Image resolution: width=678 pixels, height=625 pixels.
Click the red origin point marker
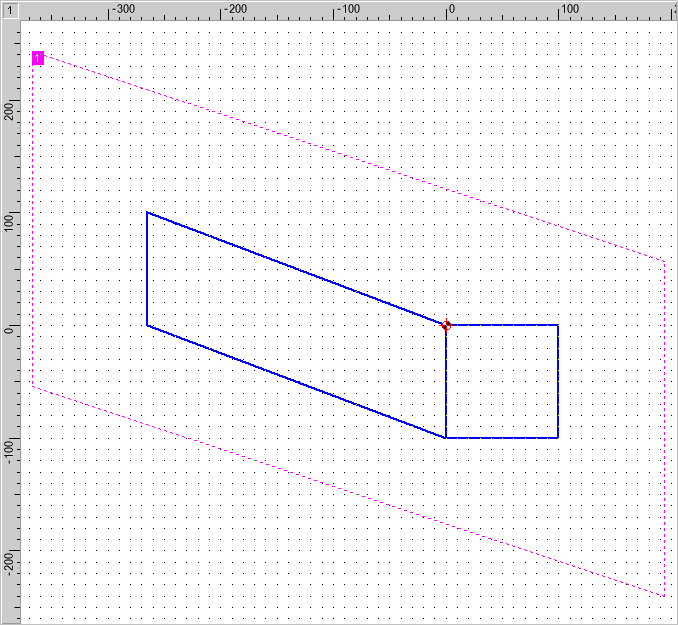(446, 325)
